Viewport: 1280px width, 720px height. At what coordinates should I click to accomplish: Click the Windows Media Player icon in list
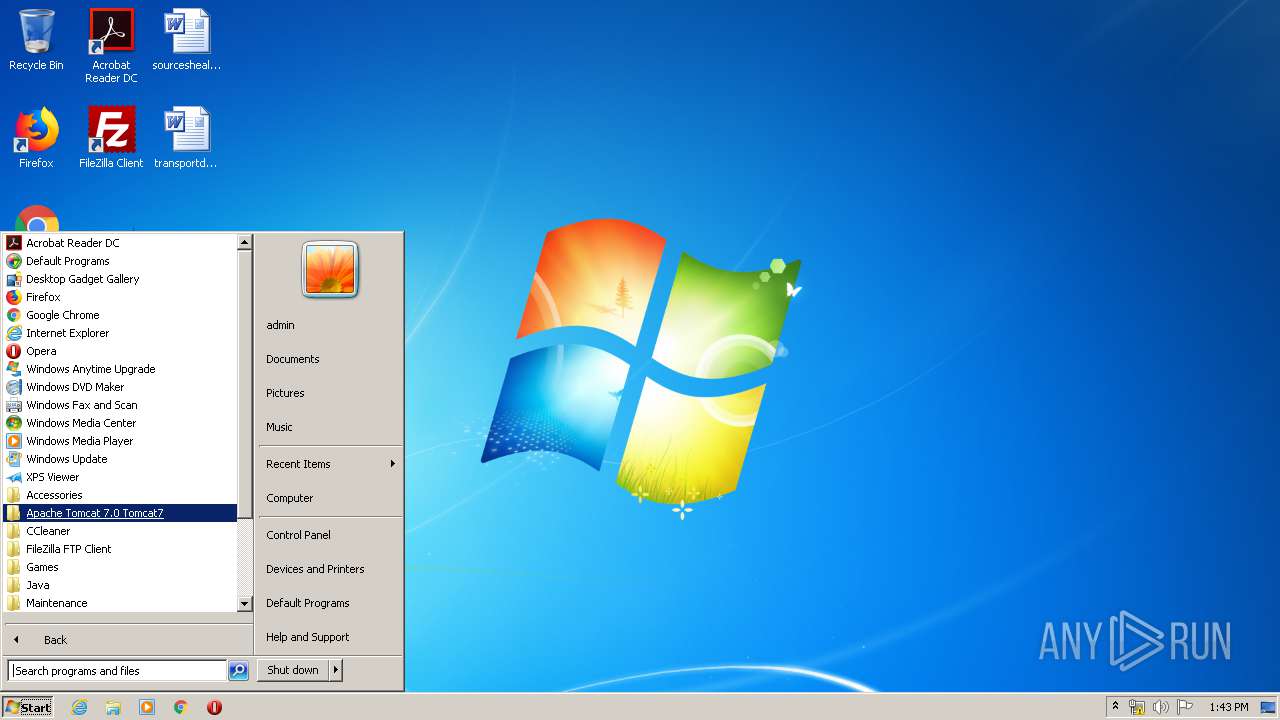14,441
